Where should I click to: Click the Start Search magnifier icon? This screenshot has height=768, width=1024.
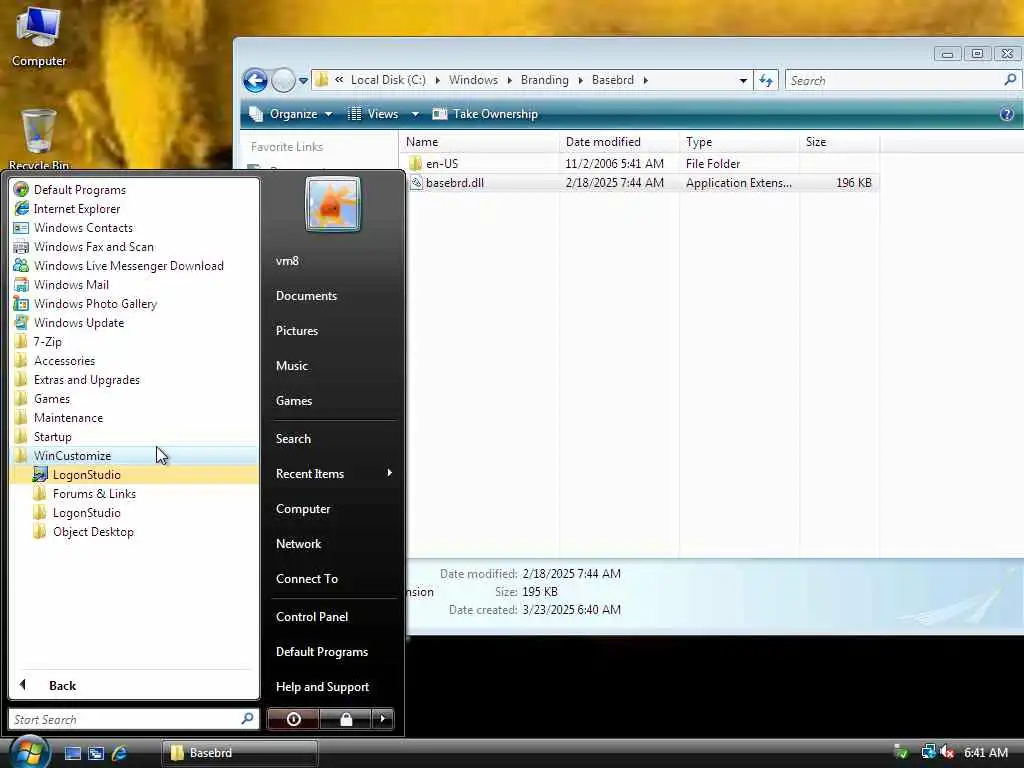tap(247, 718)
